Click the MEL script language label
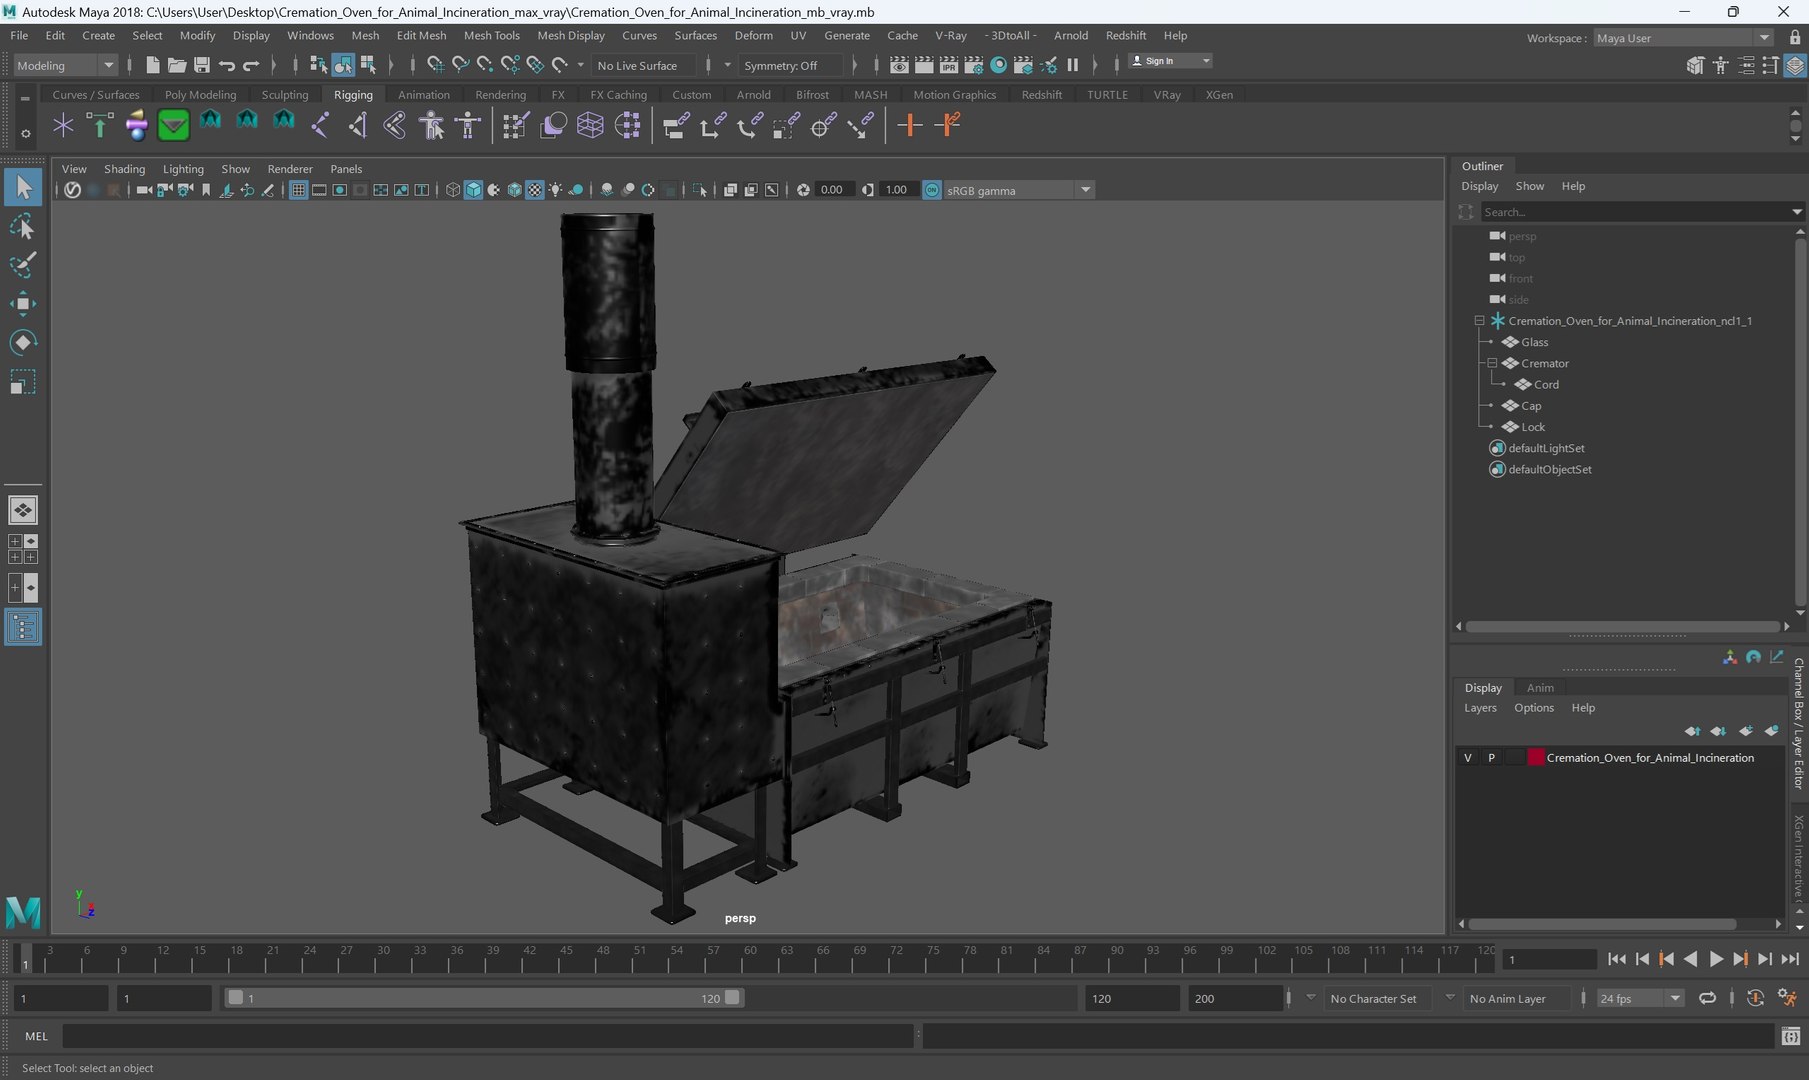This screenshot has height=1080, width=1809. (36, 1037)
